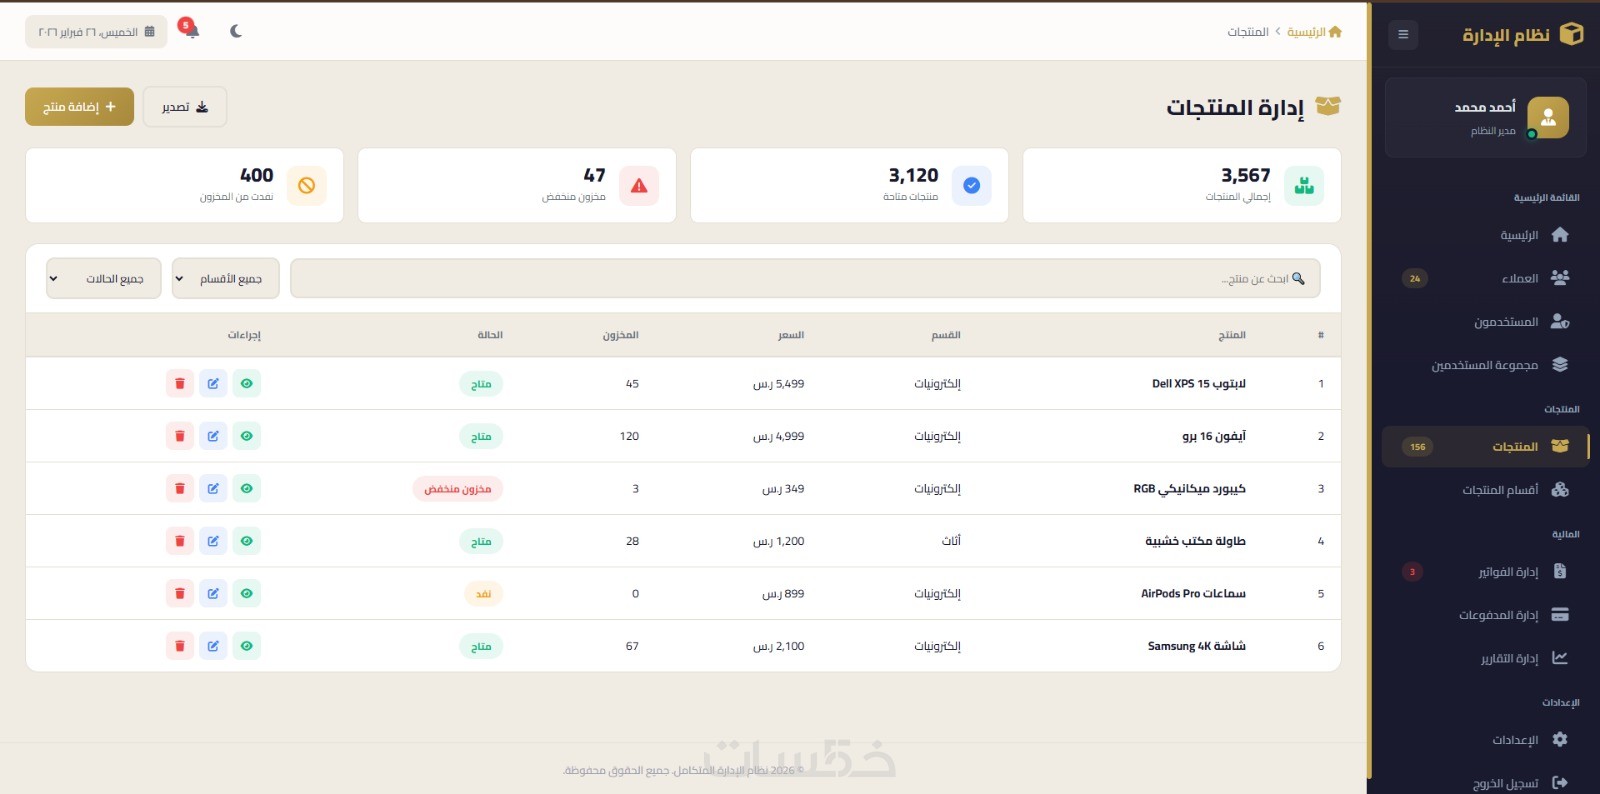Click the نفذ status badge for AirPods Pro

484,594
